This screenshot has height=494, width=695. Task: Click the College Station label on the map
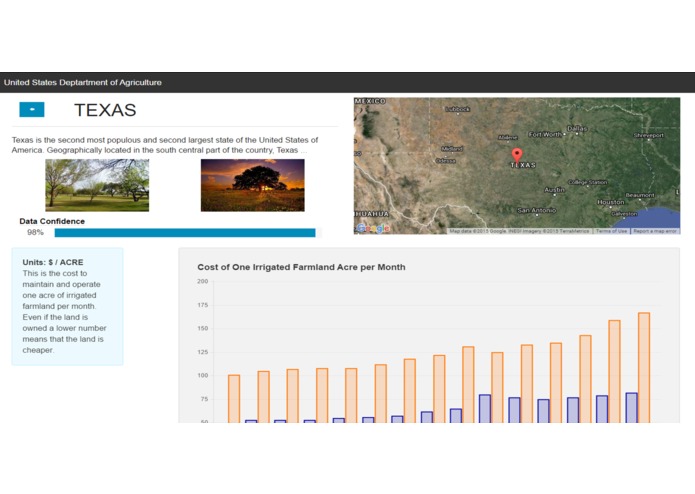click(x=588, y=182)
